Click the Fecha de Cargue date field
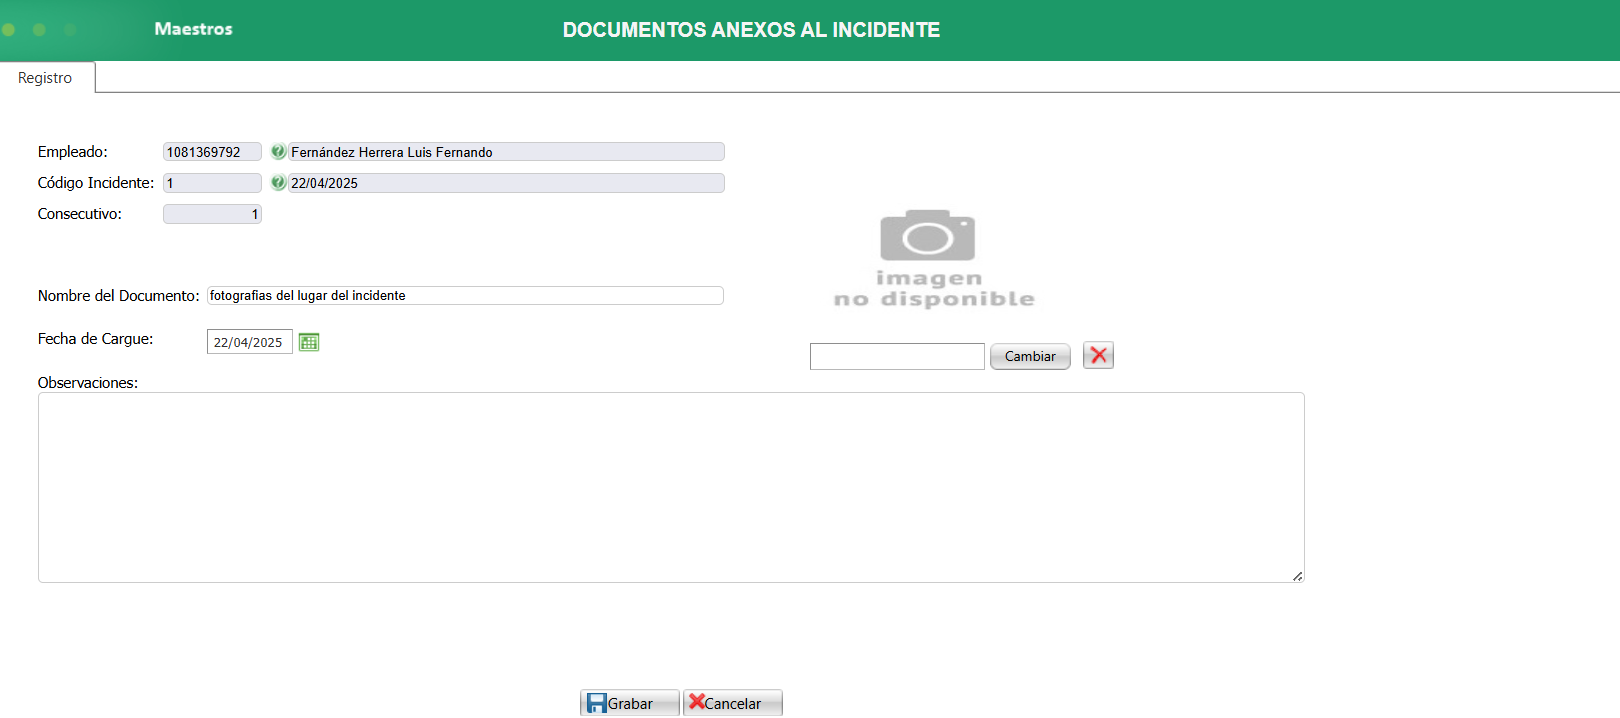Viewport: 1620px width, 718px height. [x=250, y=342]
